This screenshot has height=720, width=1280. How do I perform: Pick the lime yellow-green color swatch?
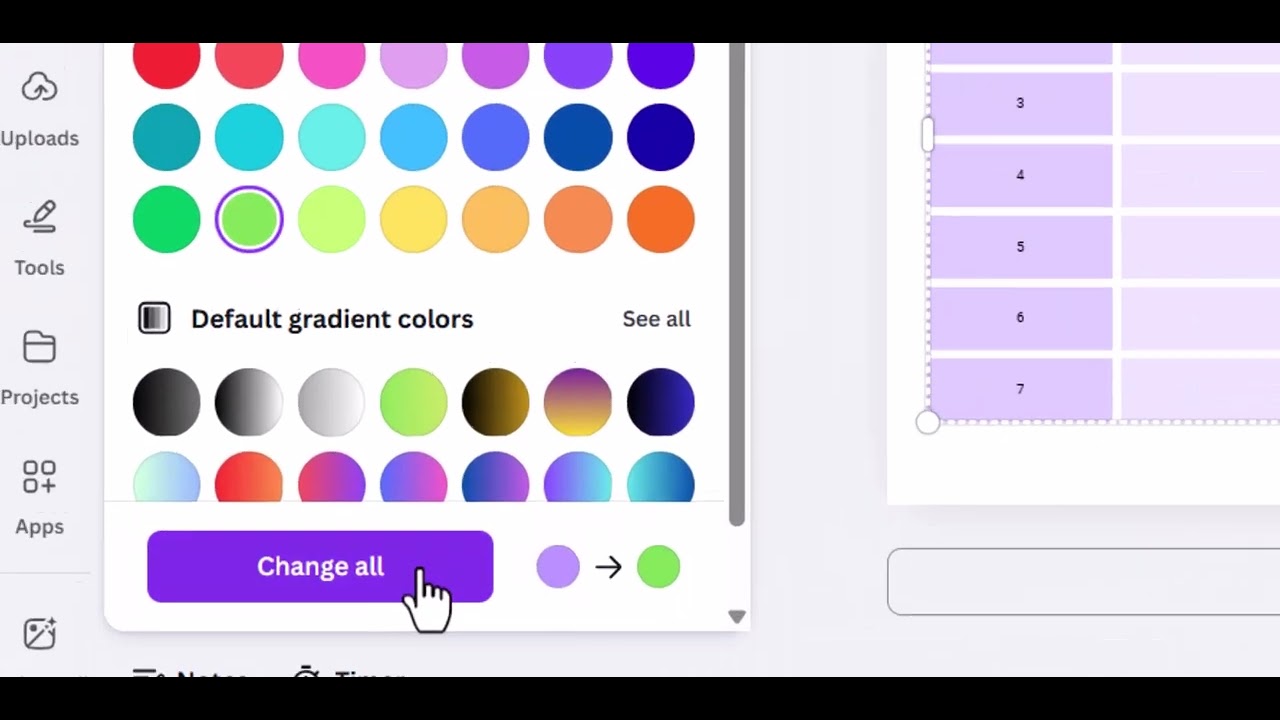[x=331, y=219]
